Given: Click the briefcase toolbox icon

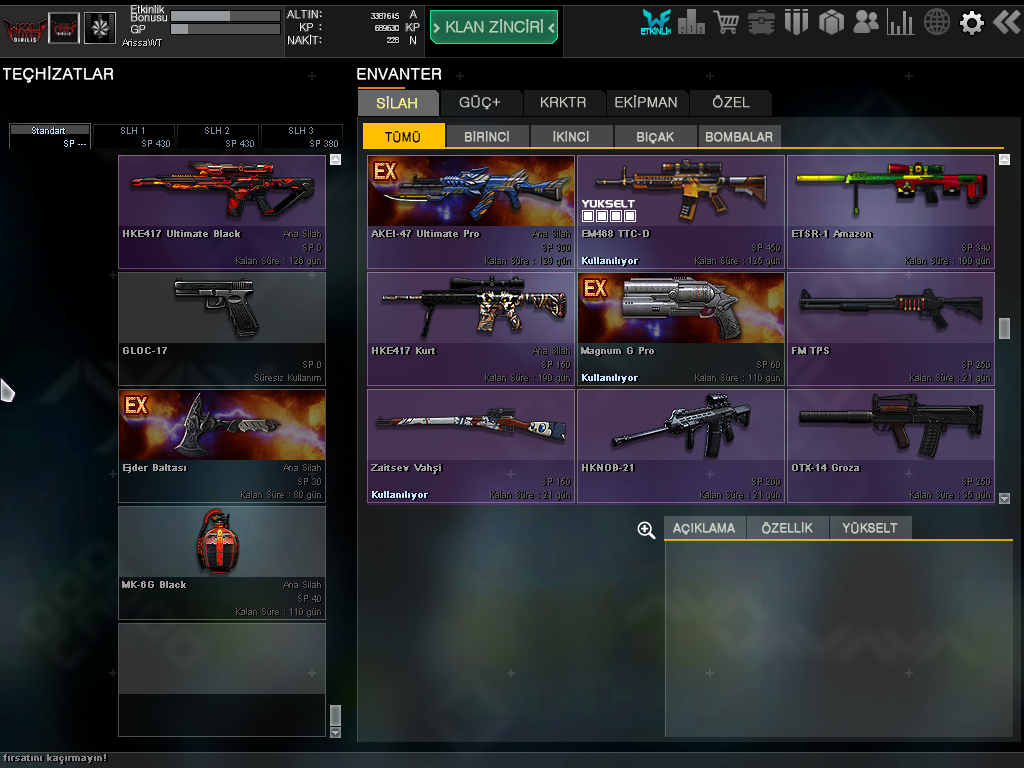Looking at the screenshot, I should [761, 24].
